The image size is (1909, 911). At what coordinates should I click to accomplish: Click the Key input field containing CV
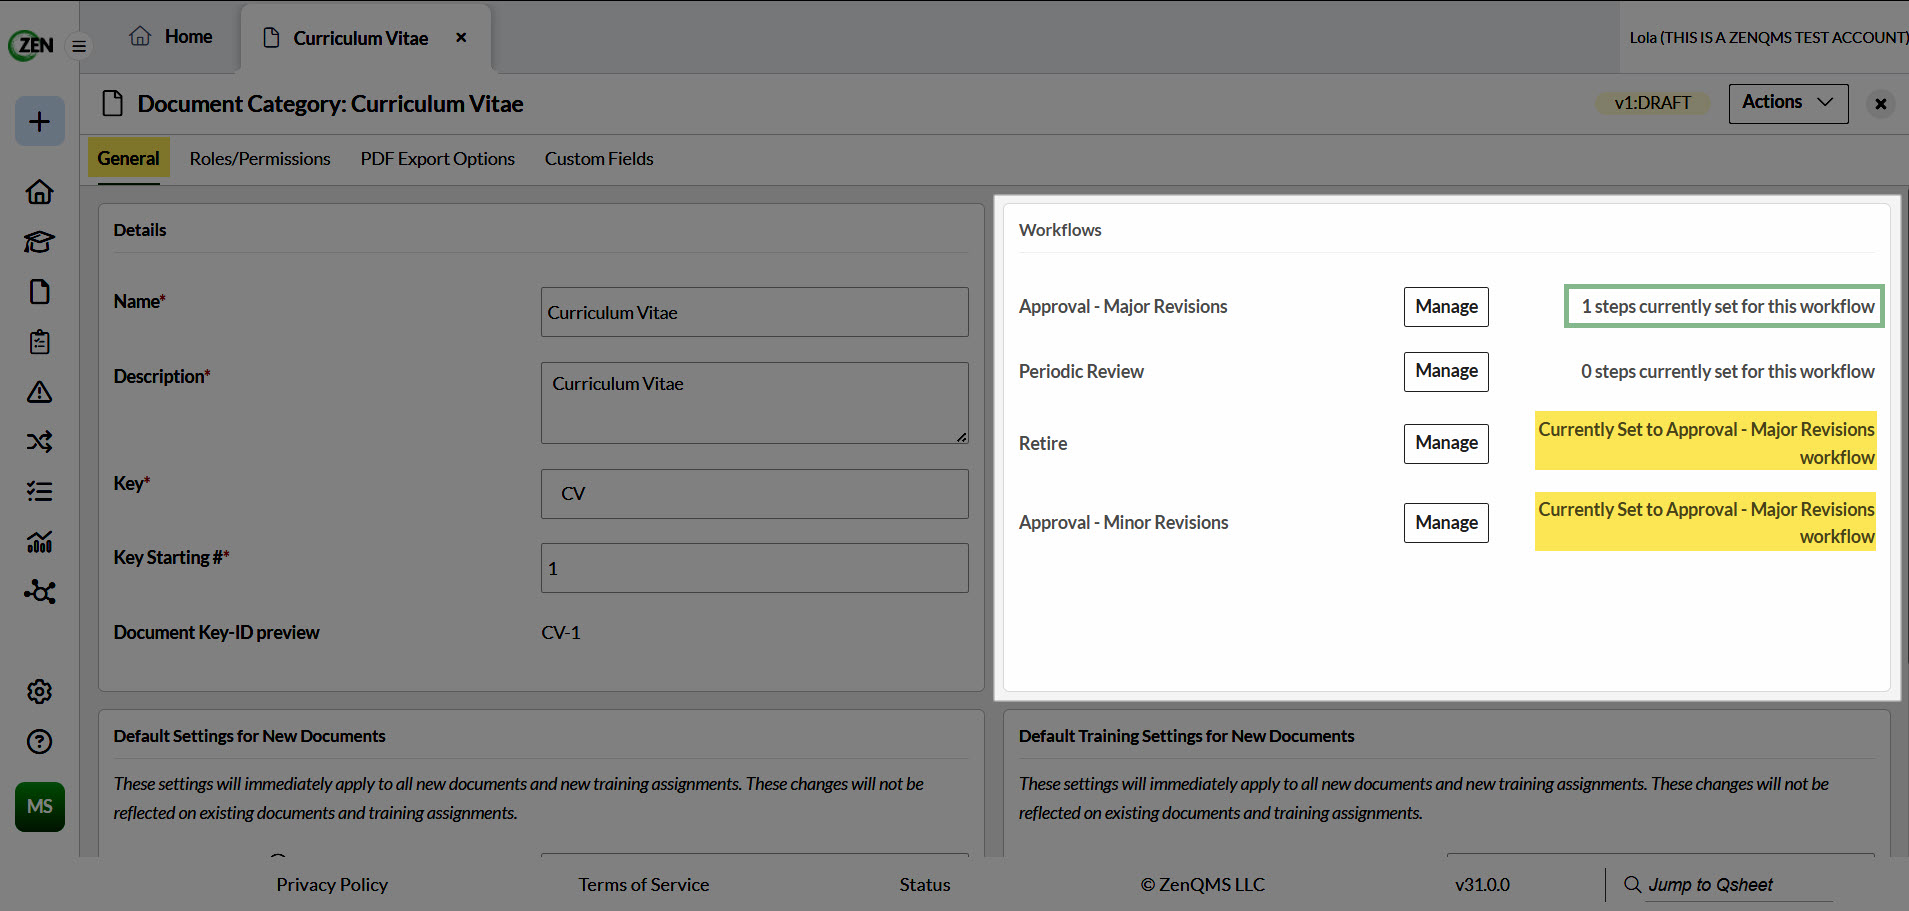coord(755,494)
